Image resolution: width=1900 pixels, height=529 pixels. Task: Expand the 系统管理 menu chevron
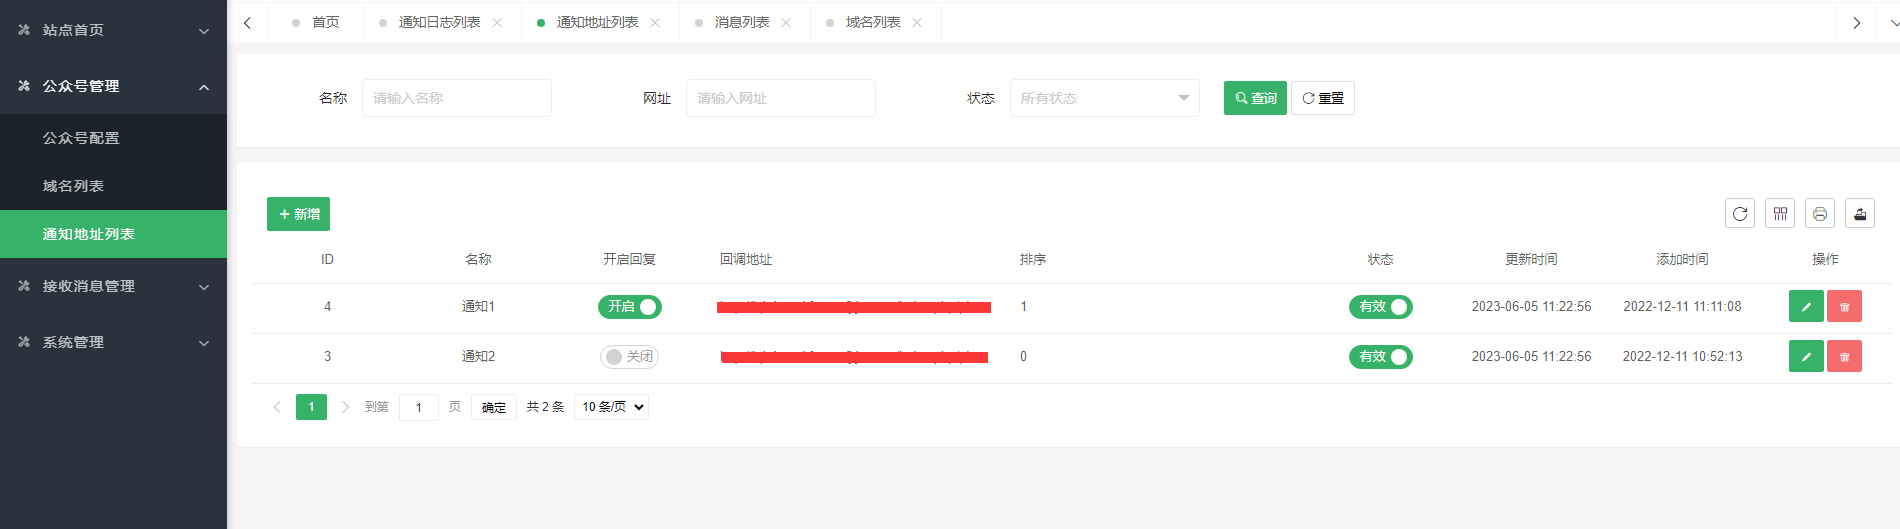(204, 343)
